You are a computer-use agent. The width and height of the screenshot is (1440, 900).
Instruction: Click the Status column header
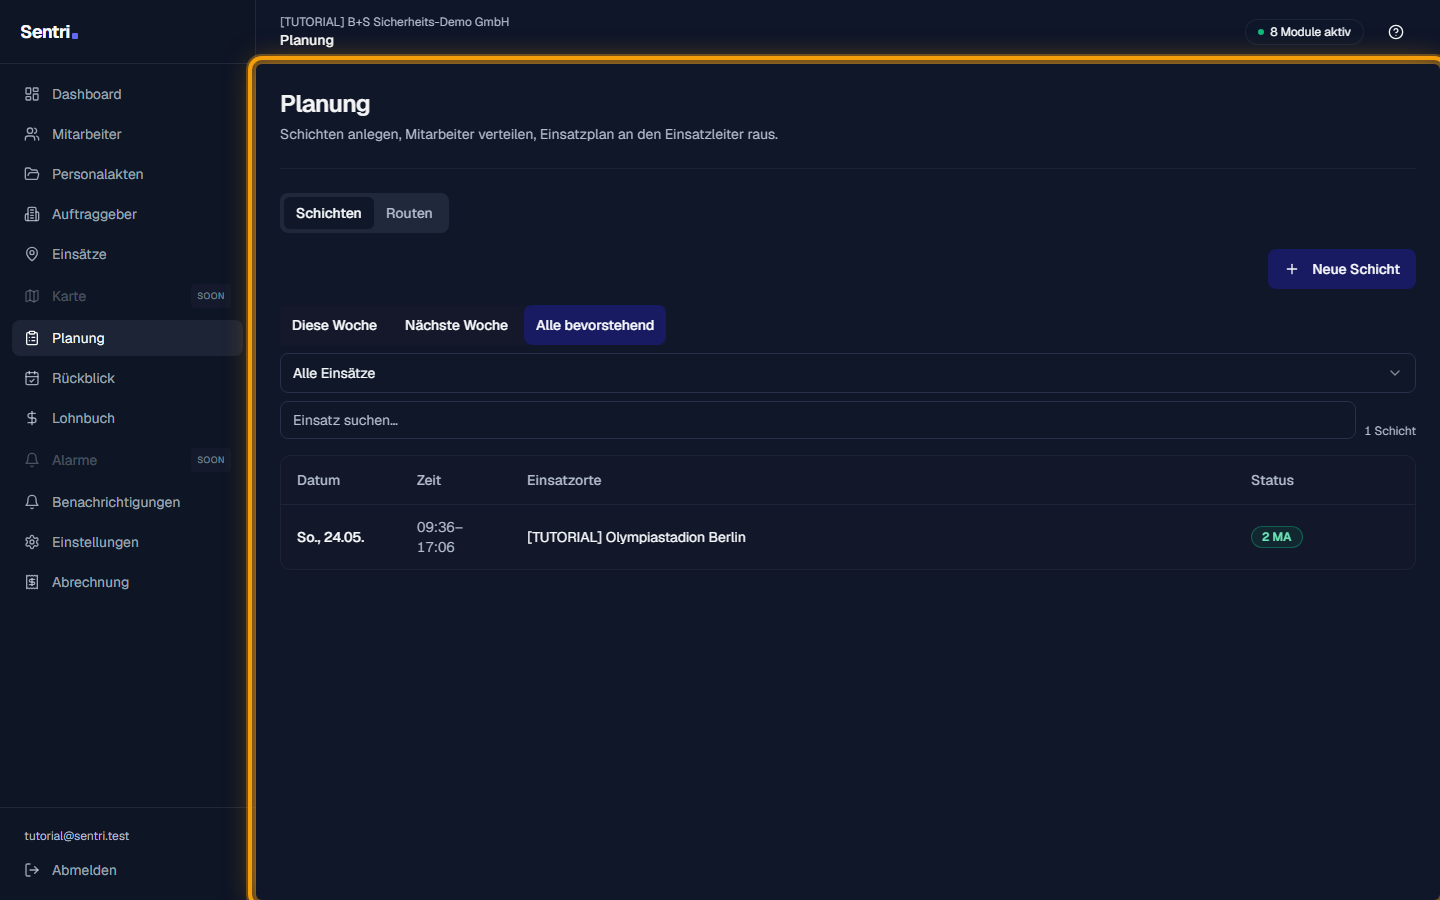pyautogui.click(x=1272, y=480)
